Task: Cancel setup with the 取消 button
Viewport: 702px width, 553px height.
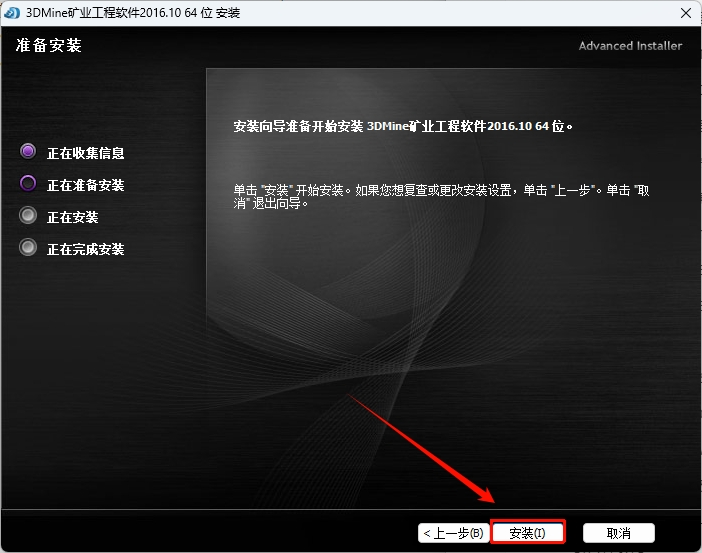Action: (x=619, y=533)
